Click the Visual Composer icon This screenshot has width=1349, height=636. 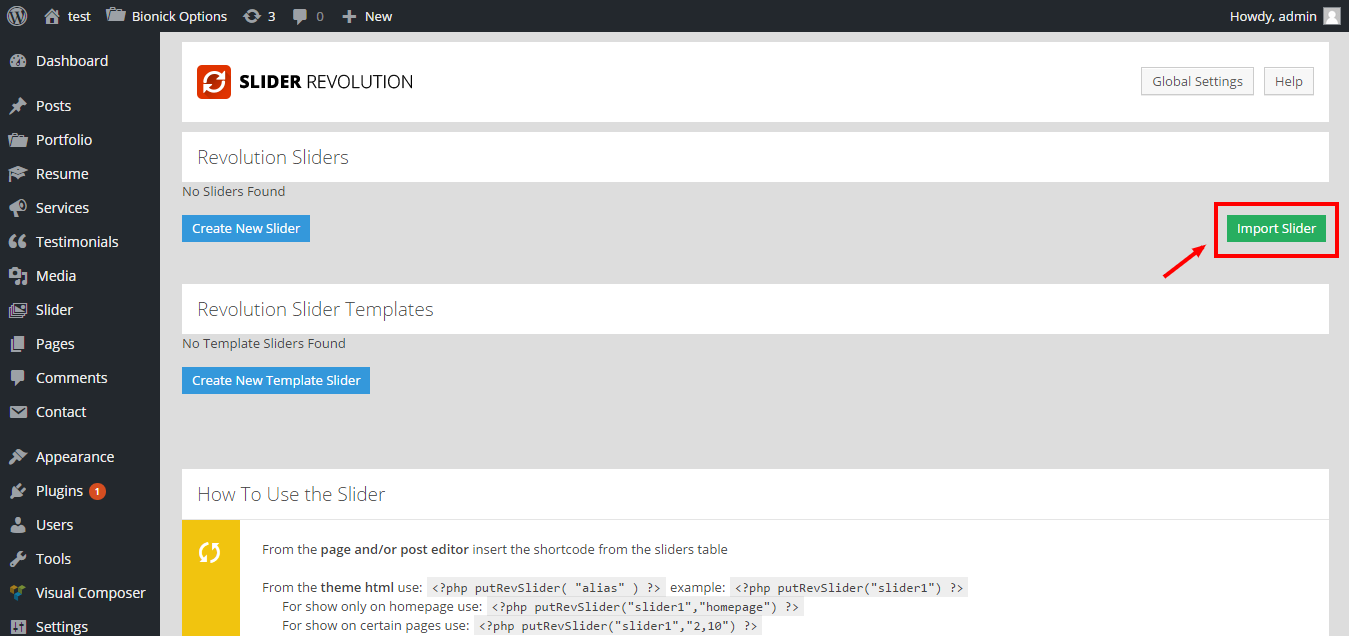point(18,593)
